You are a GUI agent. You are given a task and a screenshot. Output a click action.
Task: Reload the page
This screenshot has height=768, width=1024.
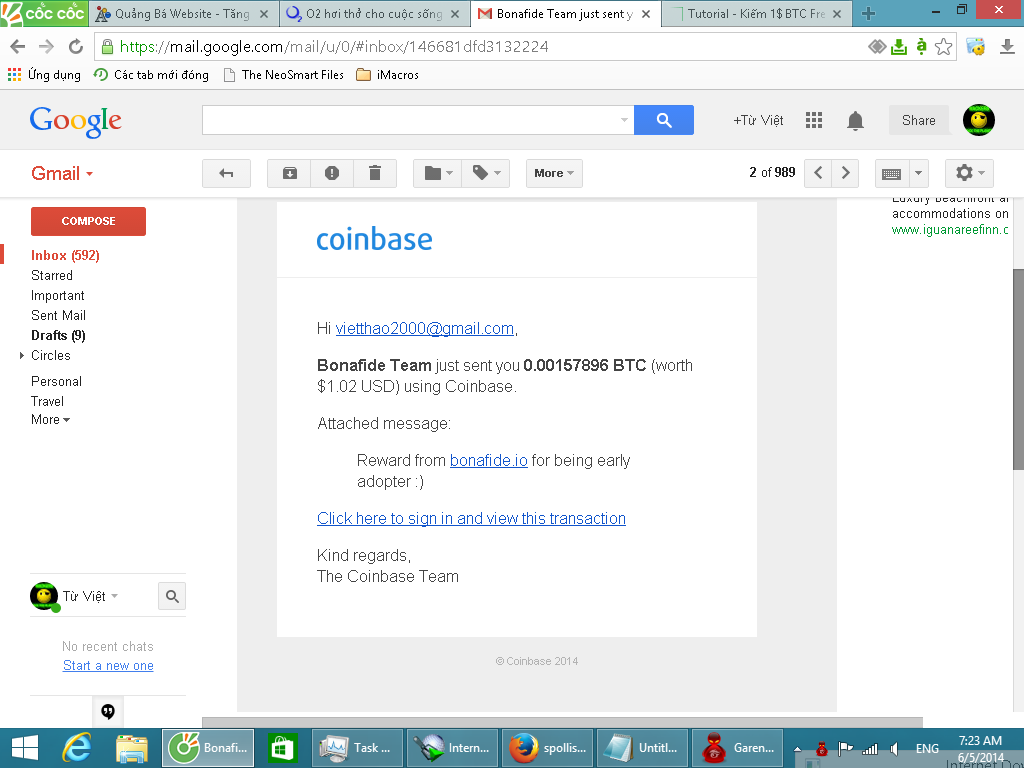point(76,46)
